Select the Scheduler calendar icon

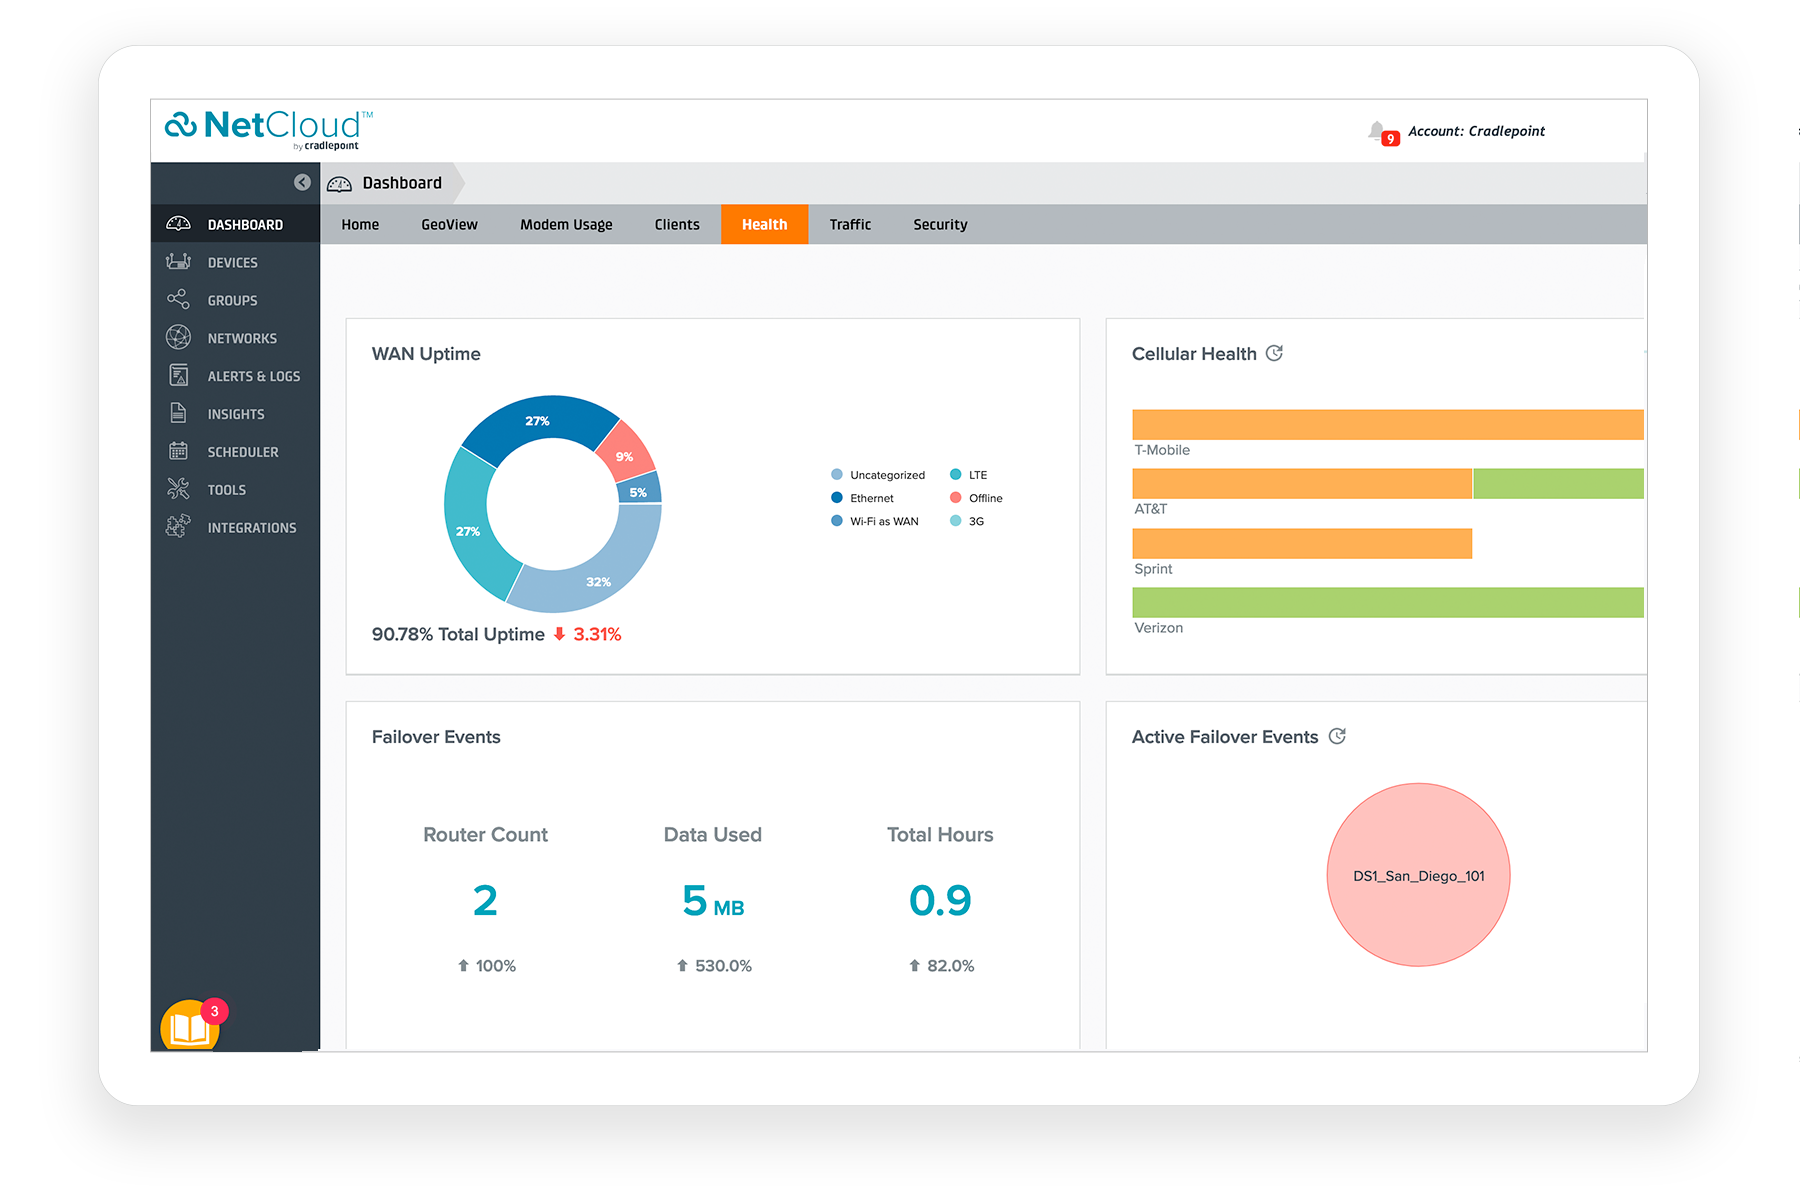(179, 452)
